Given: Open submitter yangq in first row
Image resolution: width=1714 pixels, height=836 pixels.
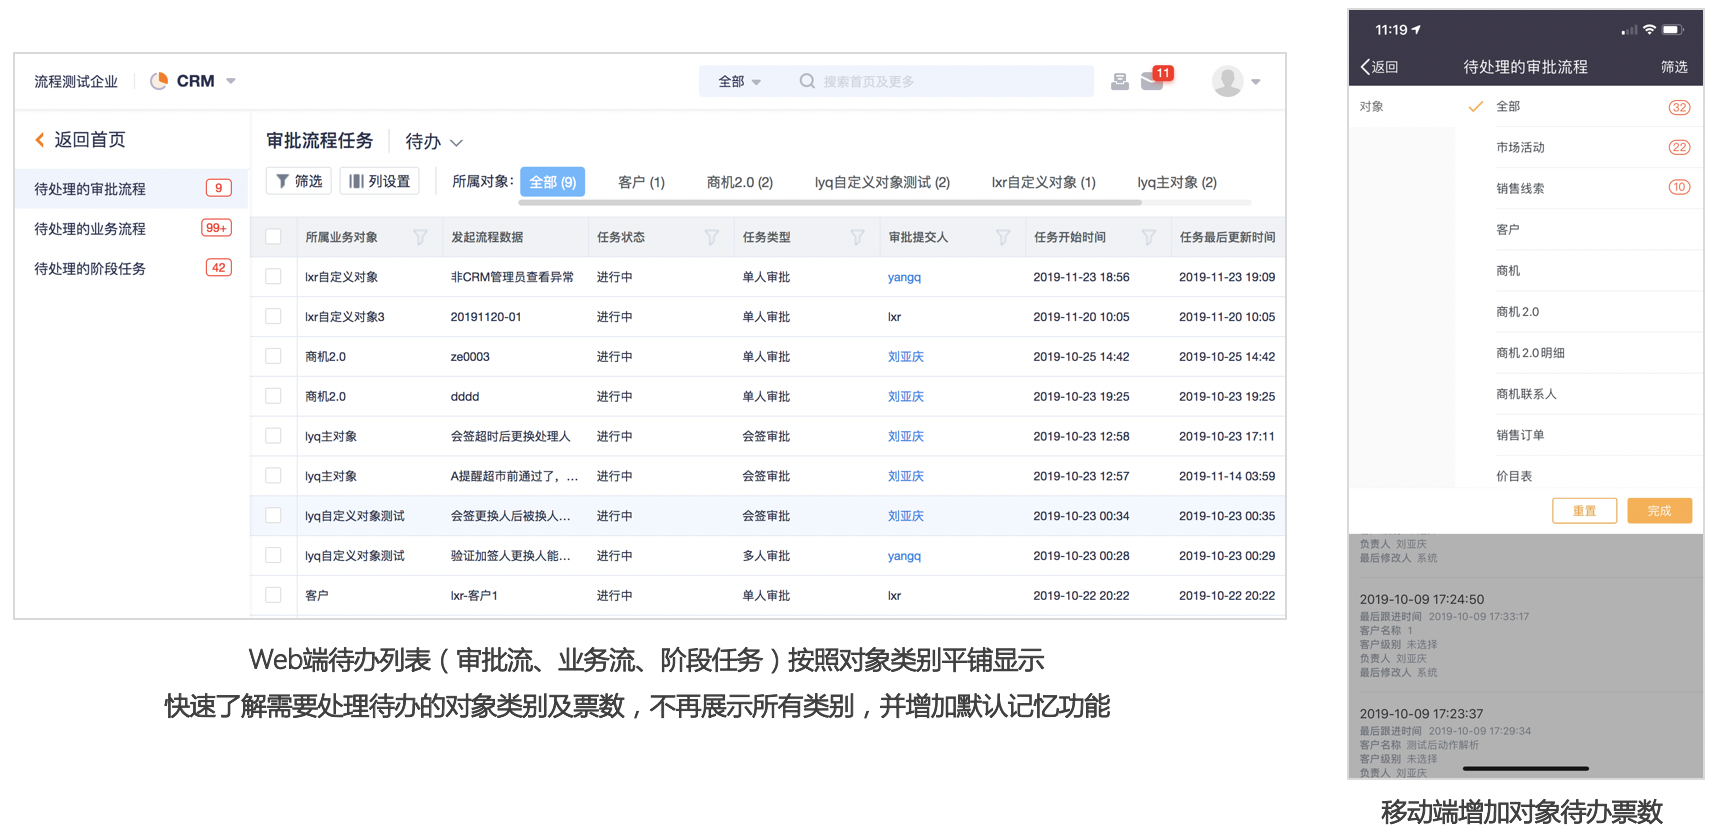Looking at the screenshot, I should coord(904,277).
